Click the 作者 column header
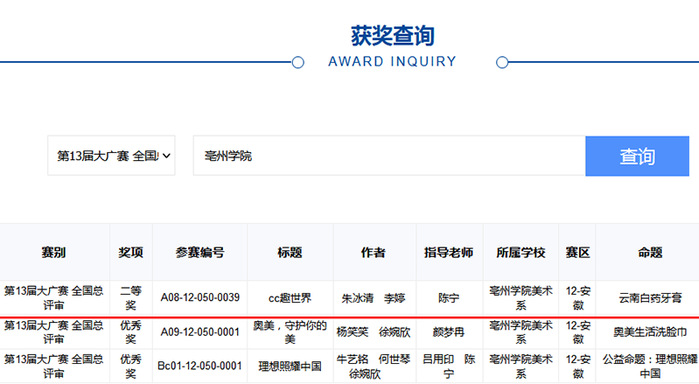Screen dimensions: 699x384 (373, 252)
